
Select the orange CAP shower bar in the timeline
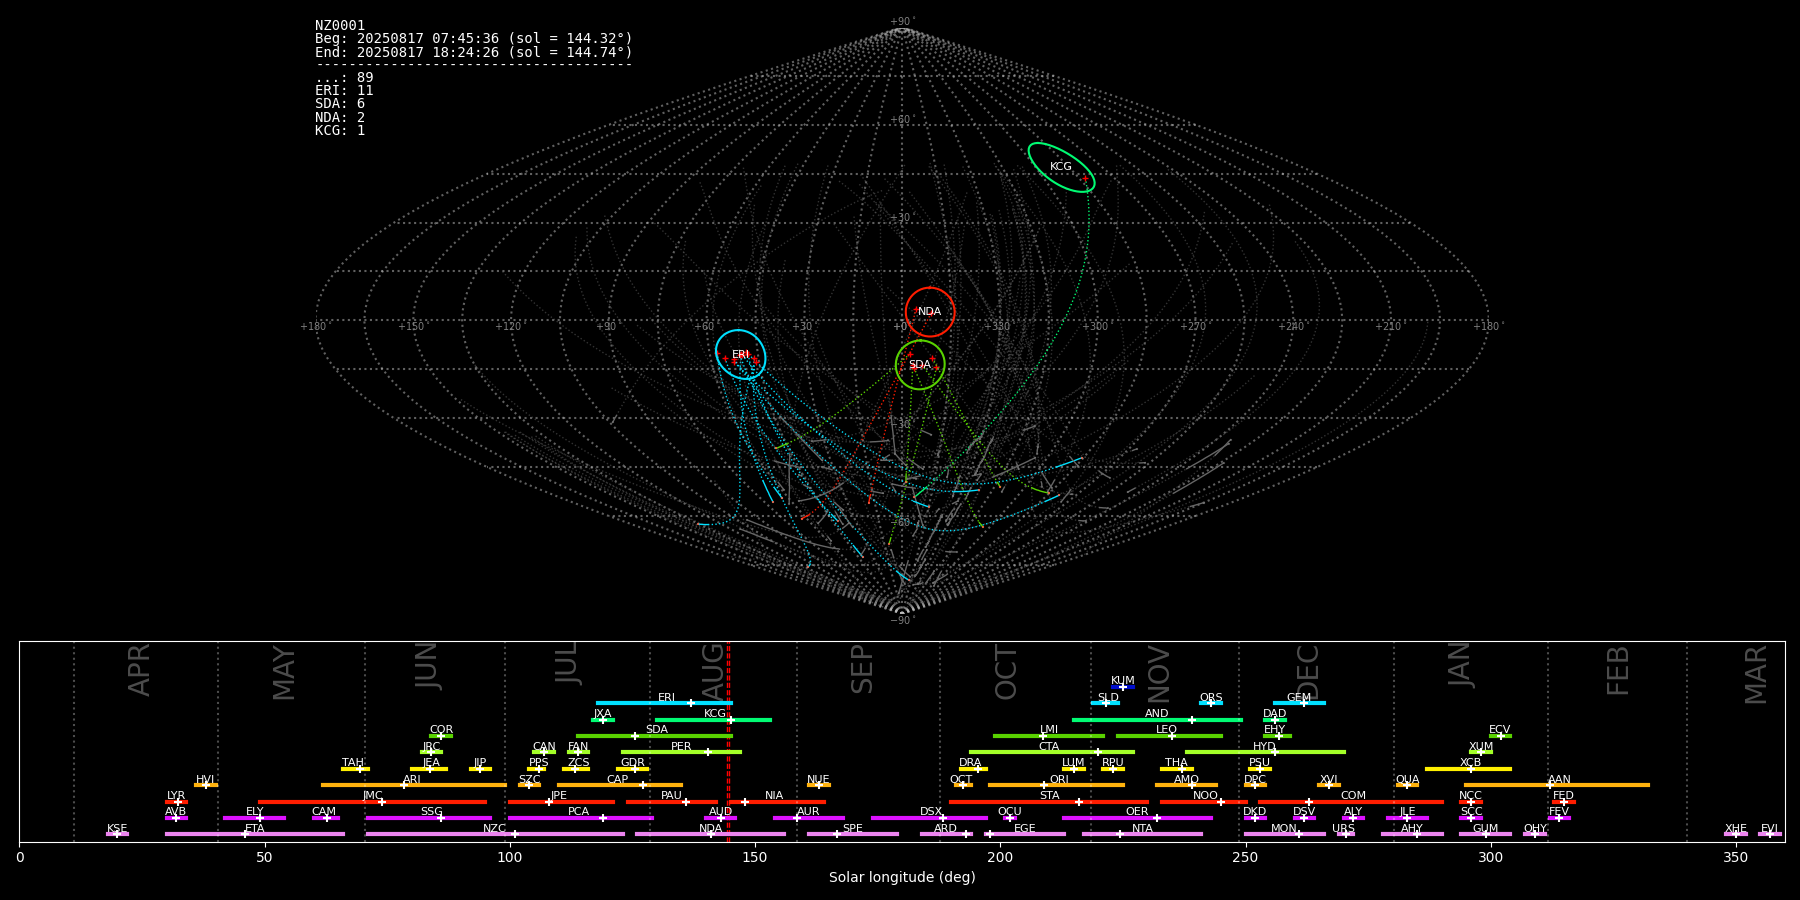click(x=620, y=785)
